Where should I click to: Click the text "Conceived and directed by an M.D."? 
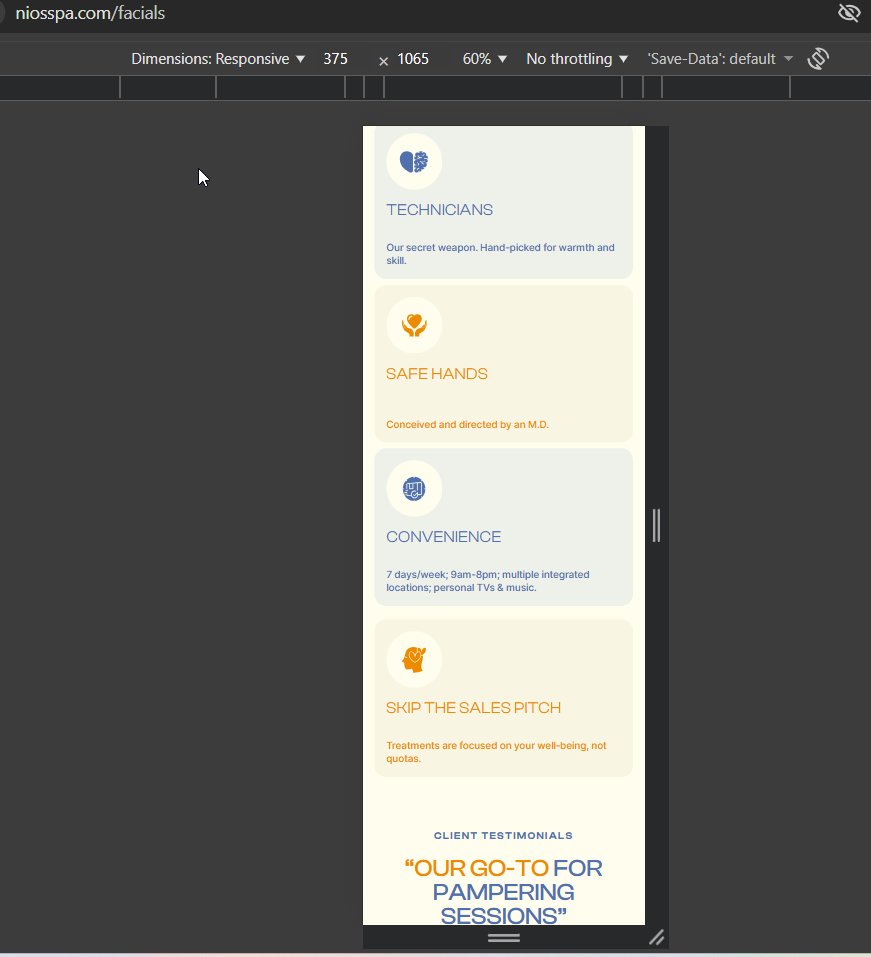(x=468, y=425)
